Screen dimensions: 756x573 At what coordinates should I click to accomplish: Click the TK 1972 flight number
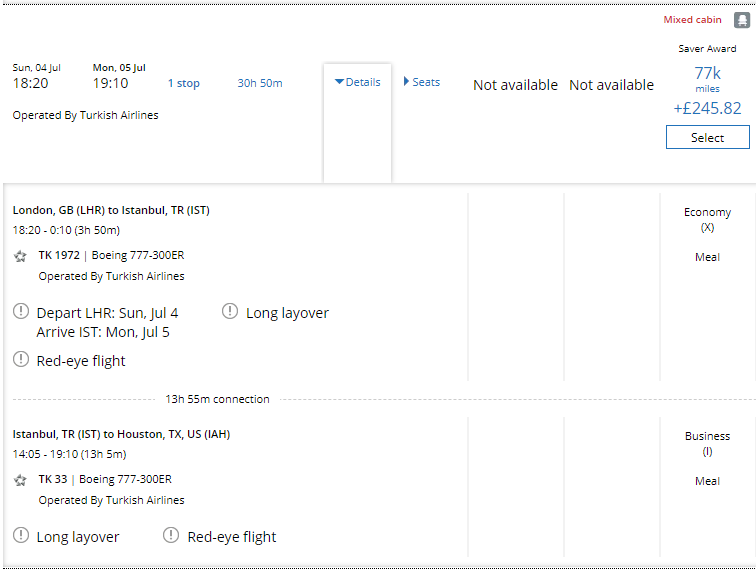tap(59, 255)
